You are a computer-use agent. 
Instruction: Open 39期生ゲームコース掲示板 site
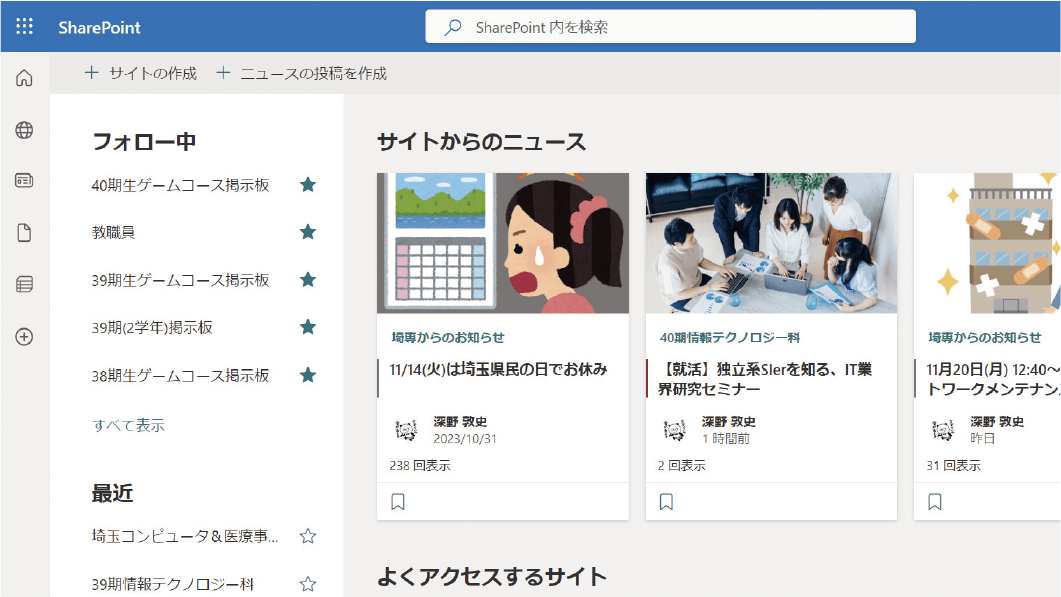point(181,280)
